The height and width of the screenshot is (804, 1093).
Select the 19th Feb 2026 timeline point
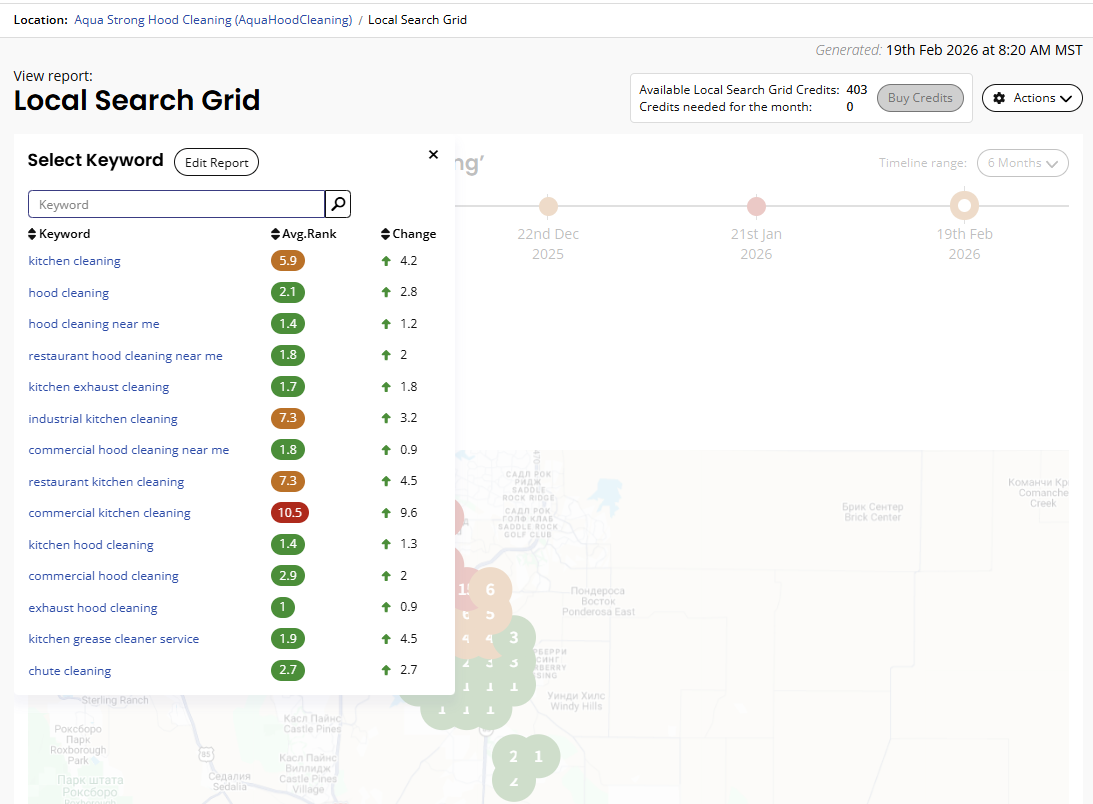click(x=964, y=206)
